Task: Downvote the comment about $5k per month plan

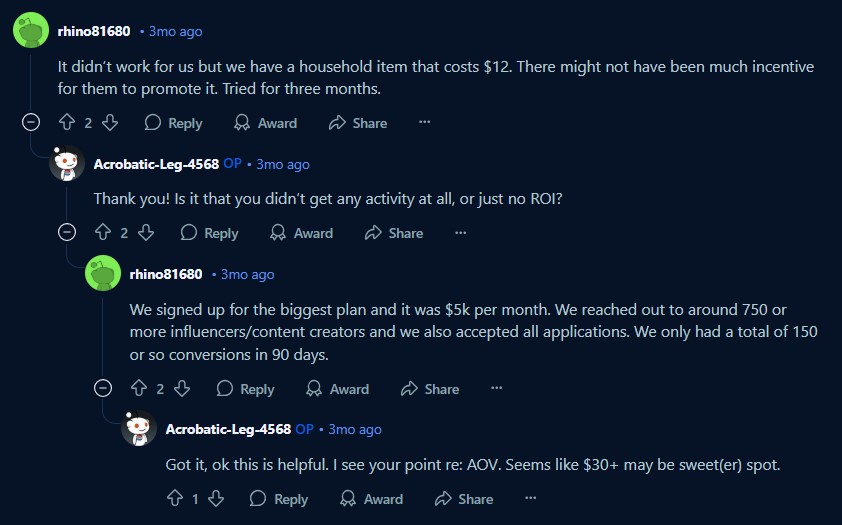Action: point(182,389)
